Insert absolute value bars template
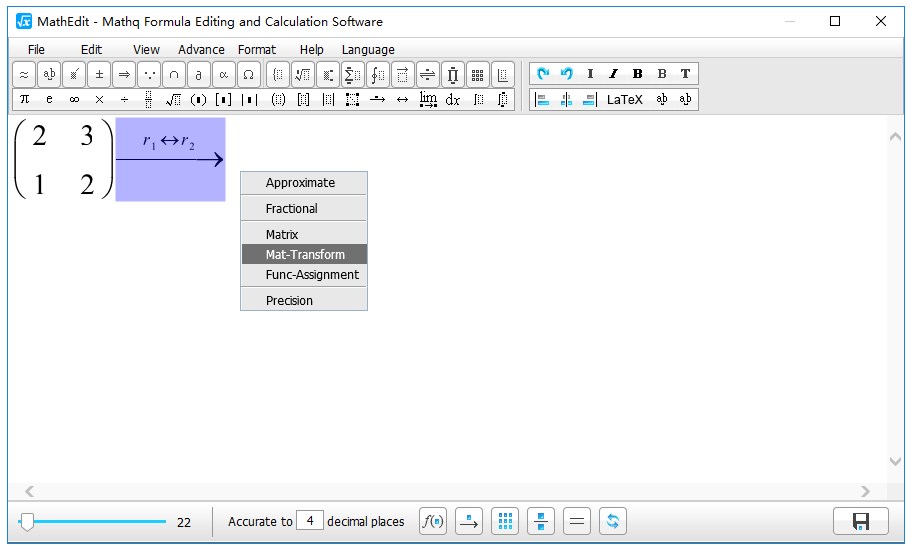The image size is (912, 551). (249, 99)
